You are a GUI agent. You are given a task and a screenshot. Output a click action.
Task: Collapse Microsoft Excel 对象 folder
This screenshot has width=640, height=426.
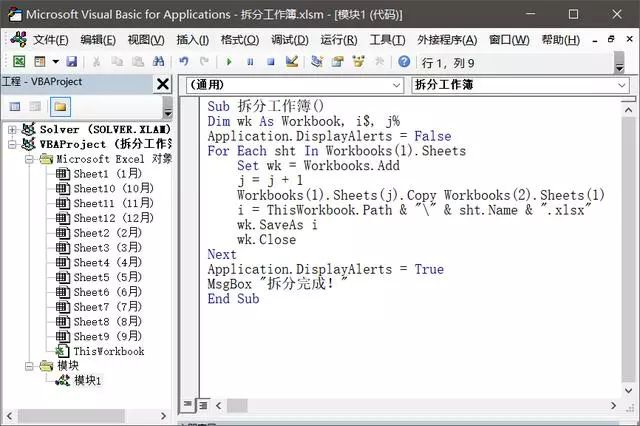coord(29,159)
